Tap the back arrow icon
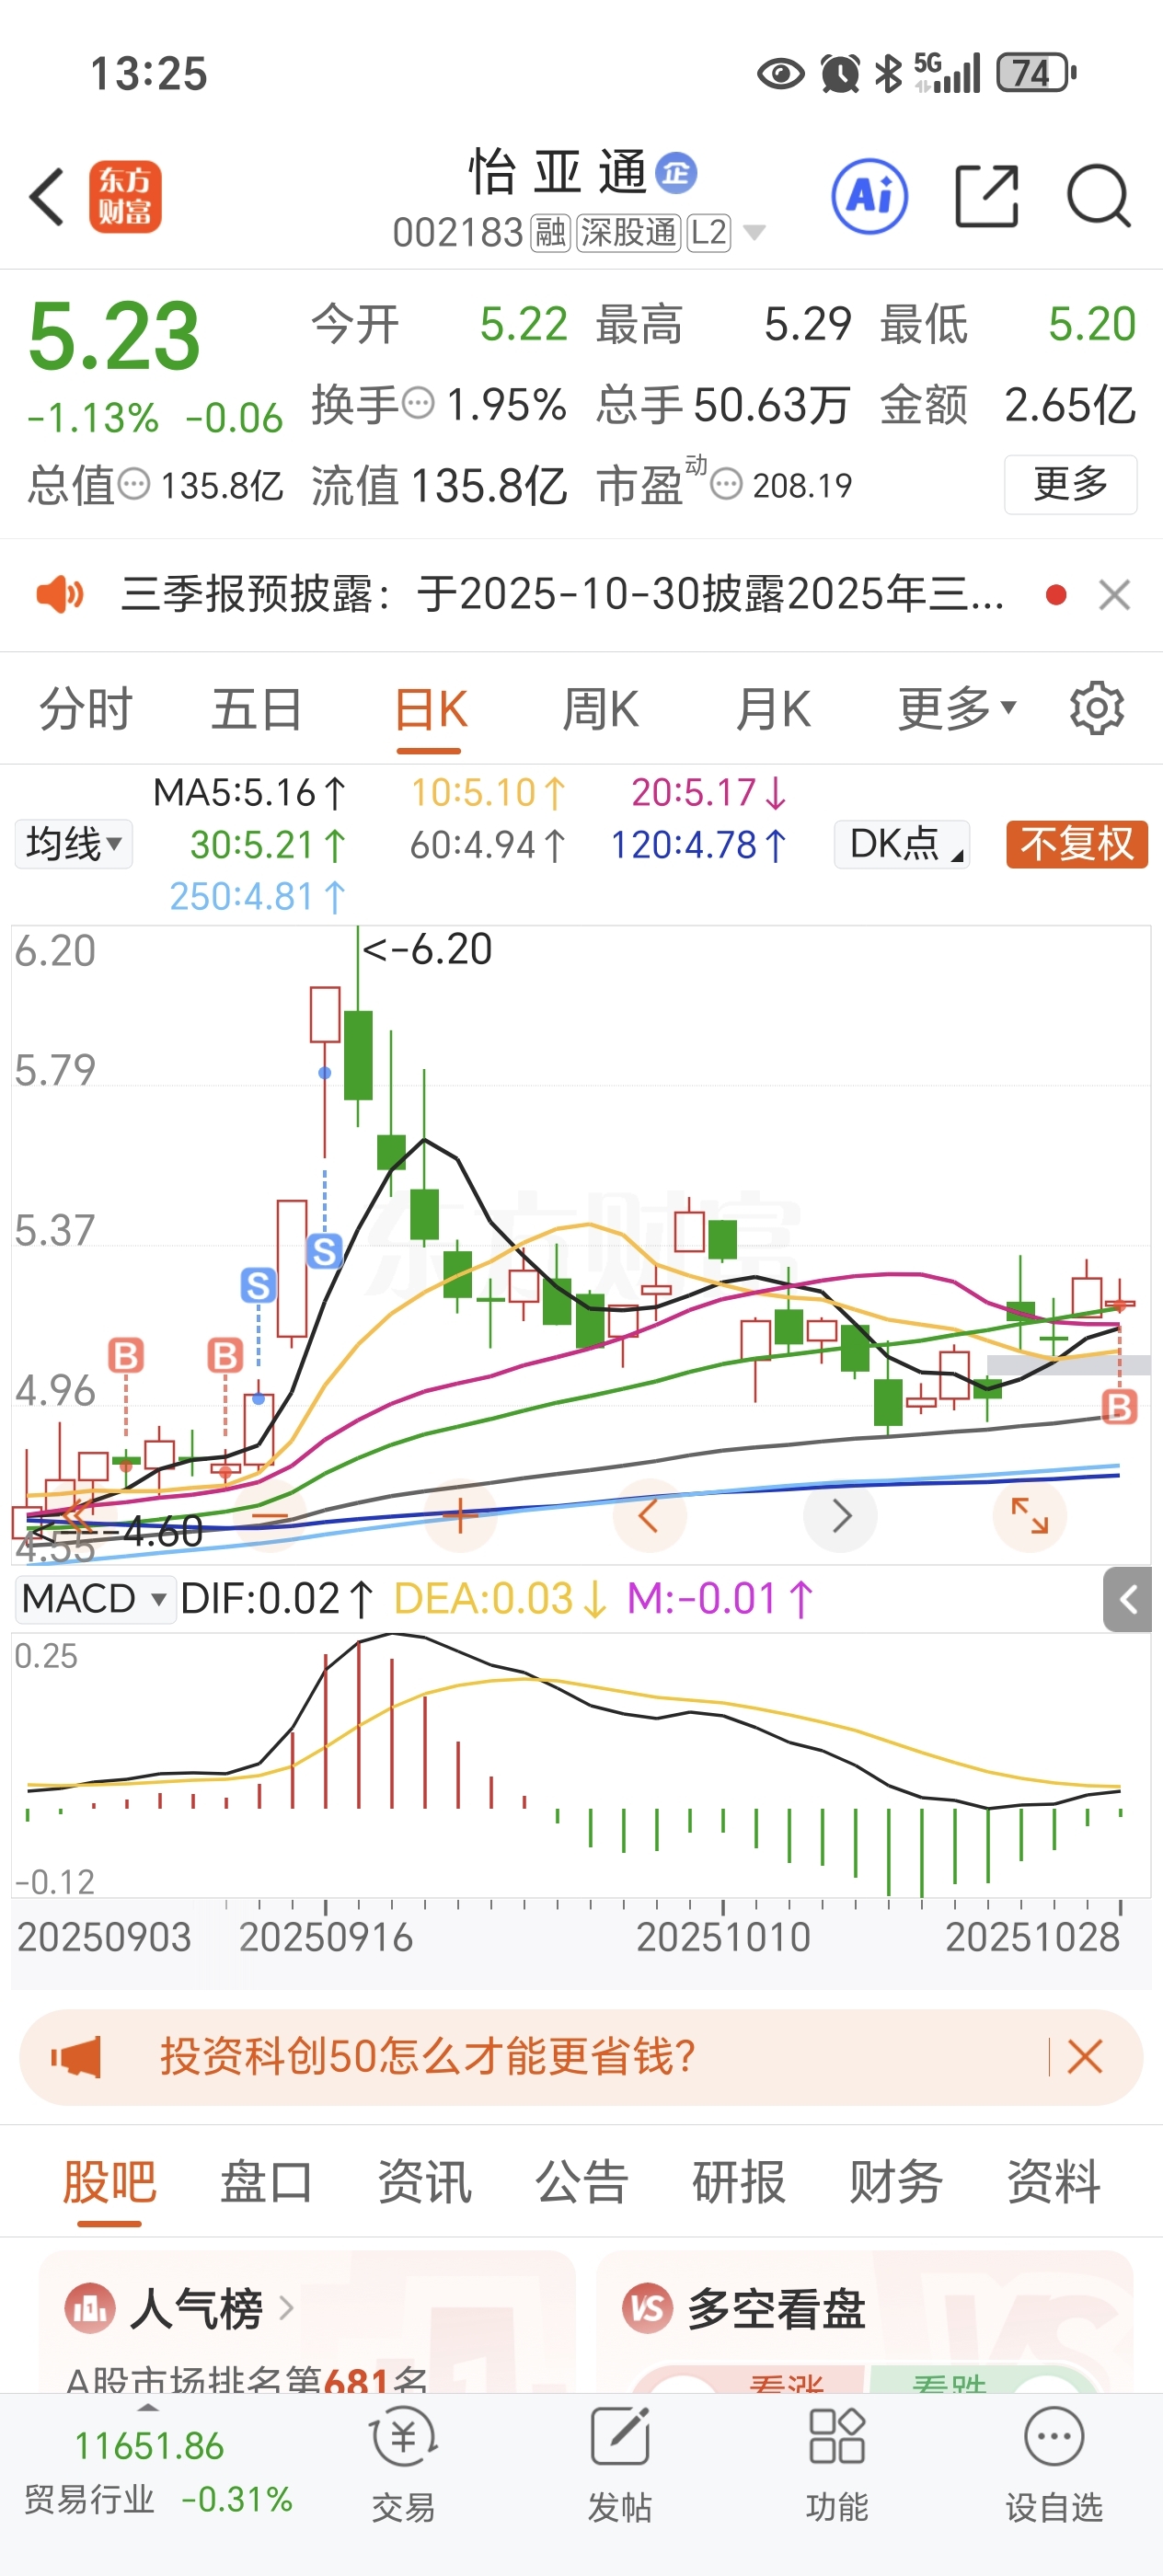 (47, 196)
